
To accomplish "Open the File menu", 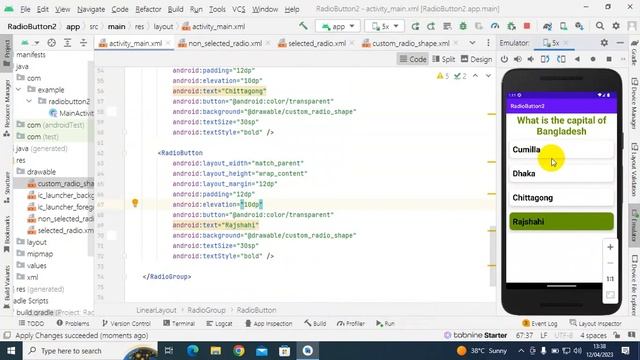I will pyautogui.click(x=25, y=9).
